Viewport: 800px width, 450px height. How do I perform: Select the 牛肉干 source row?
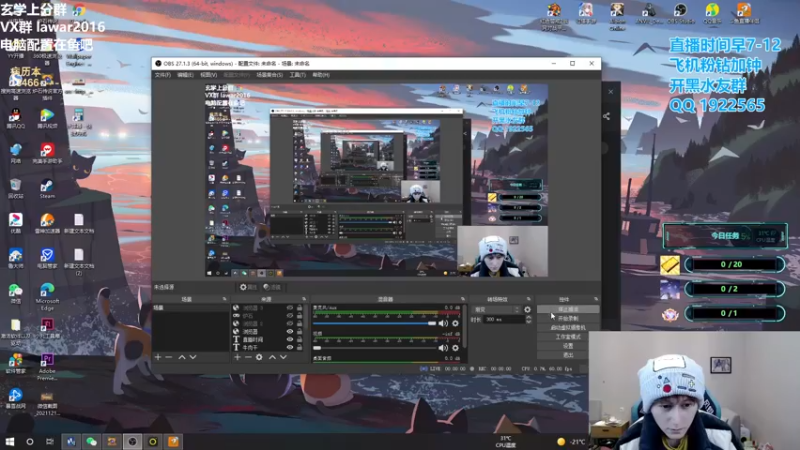coord(267,347)
